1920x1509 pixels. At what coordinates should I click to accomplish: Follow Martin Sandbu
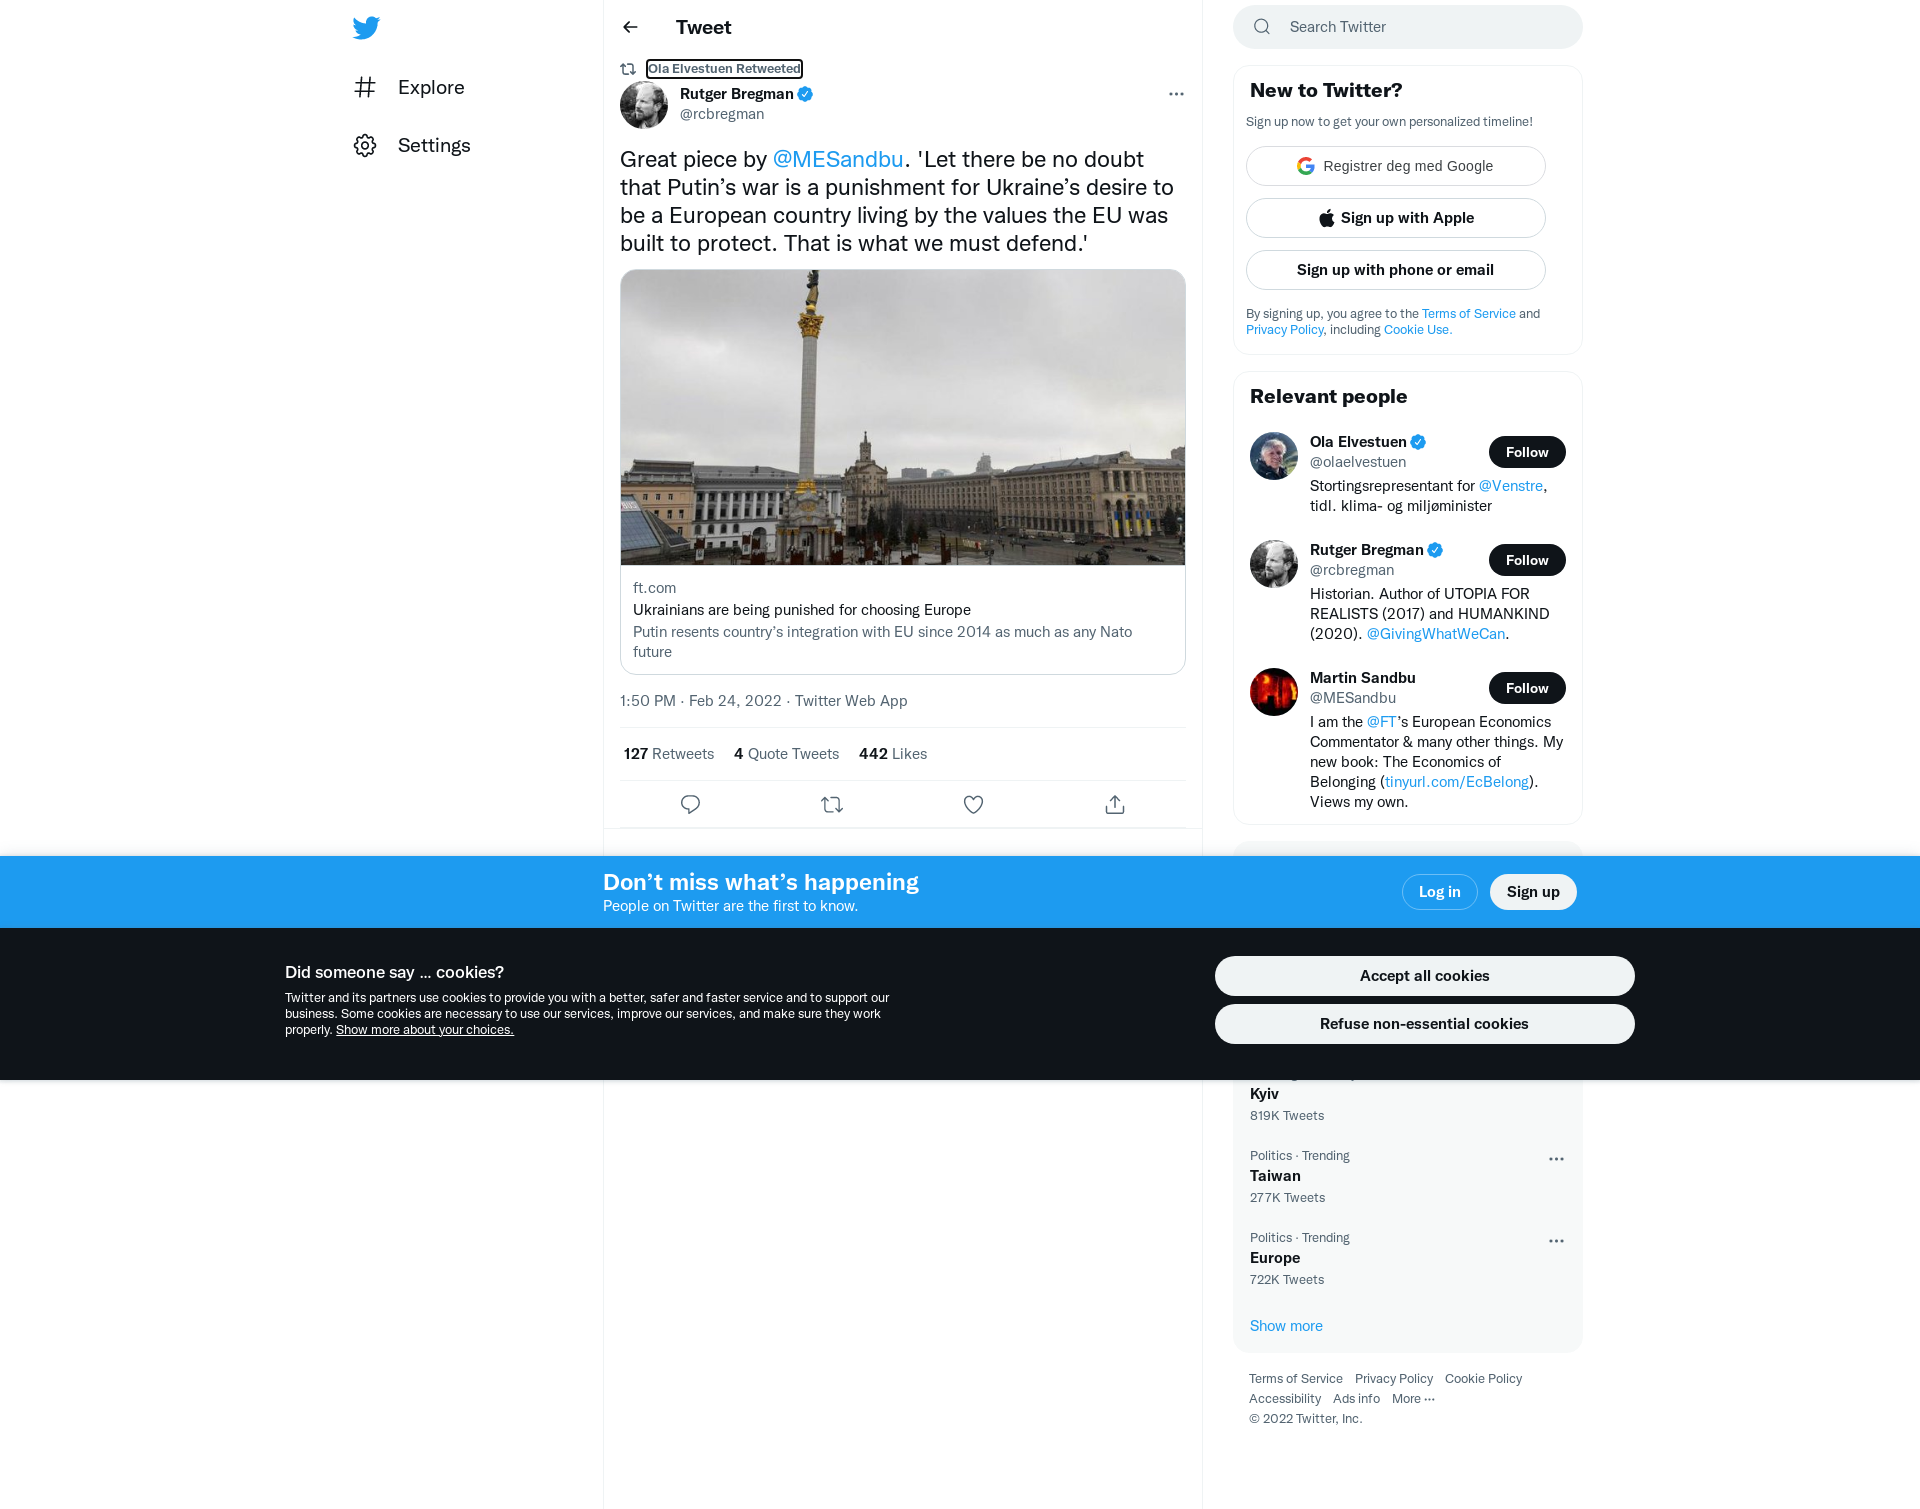pyautogui.click(x=1527, y=688)
